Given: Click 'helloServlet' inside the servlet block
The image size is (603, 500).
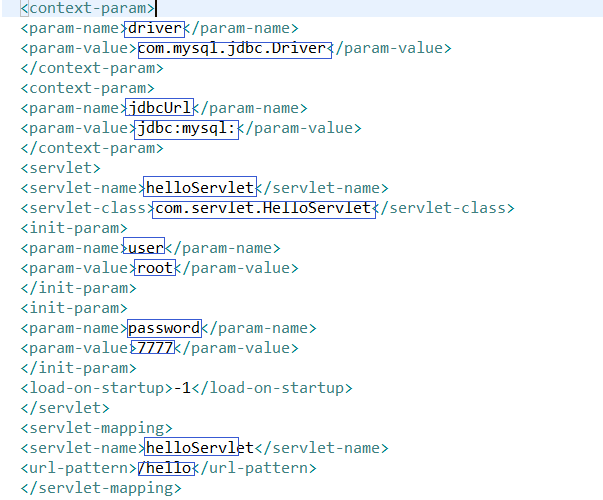Looking at the screenshot, I should pos(200,188).
